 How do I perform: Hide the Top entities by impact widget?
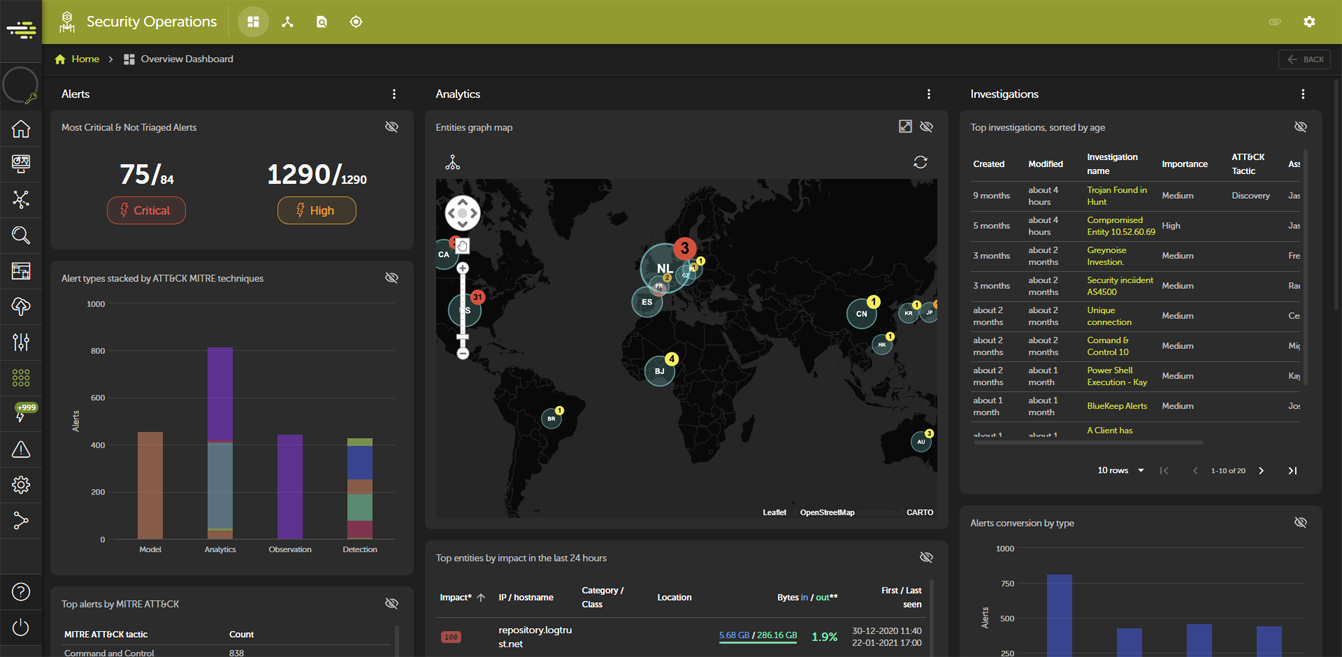coord(927,558)
